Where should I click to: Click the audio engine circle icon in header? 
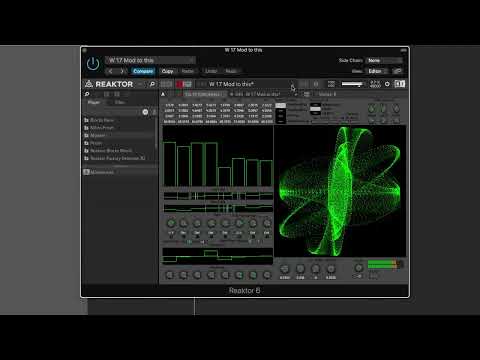pyautogui.click(x=387, y=84)
